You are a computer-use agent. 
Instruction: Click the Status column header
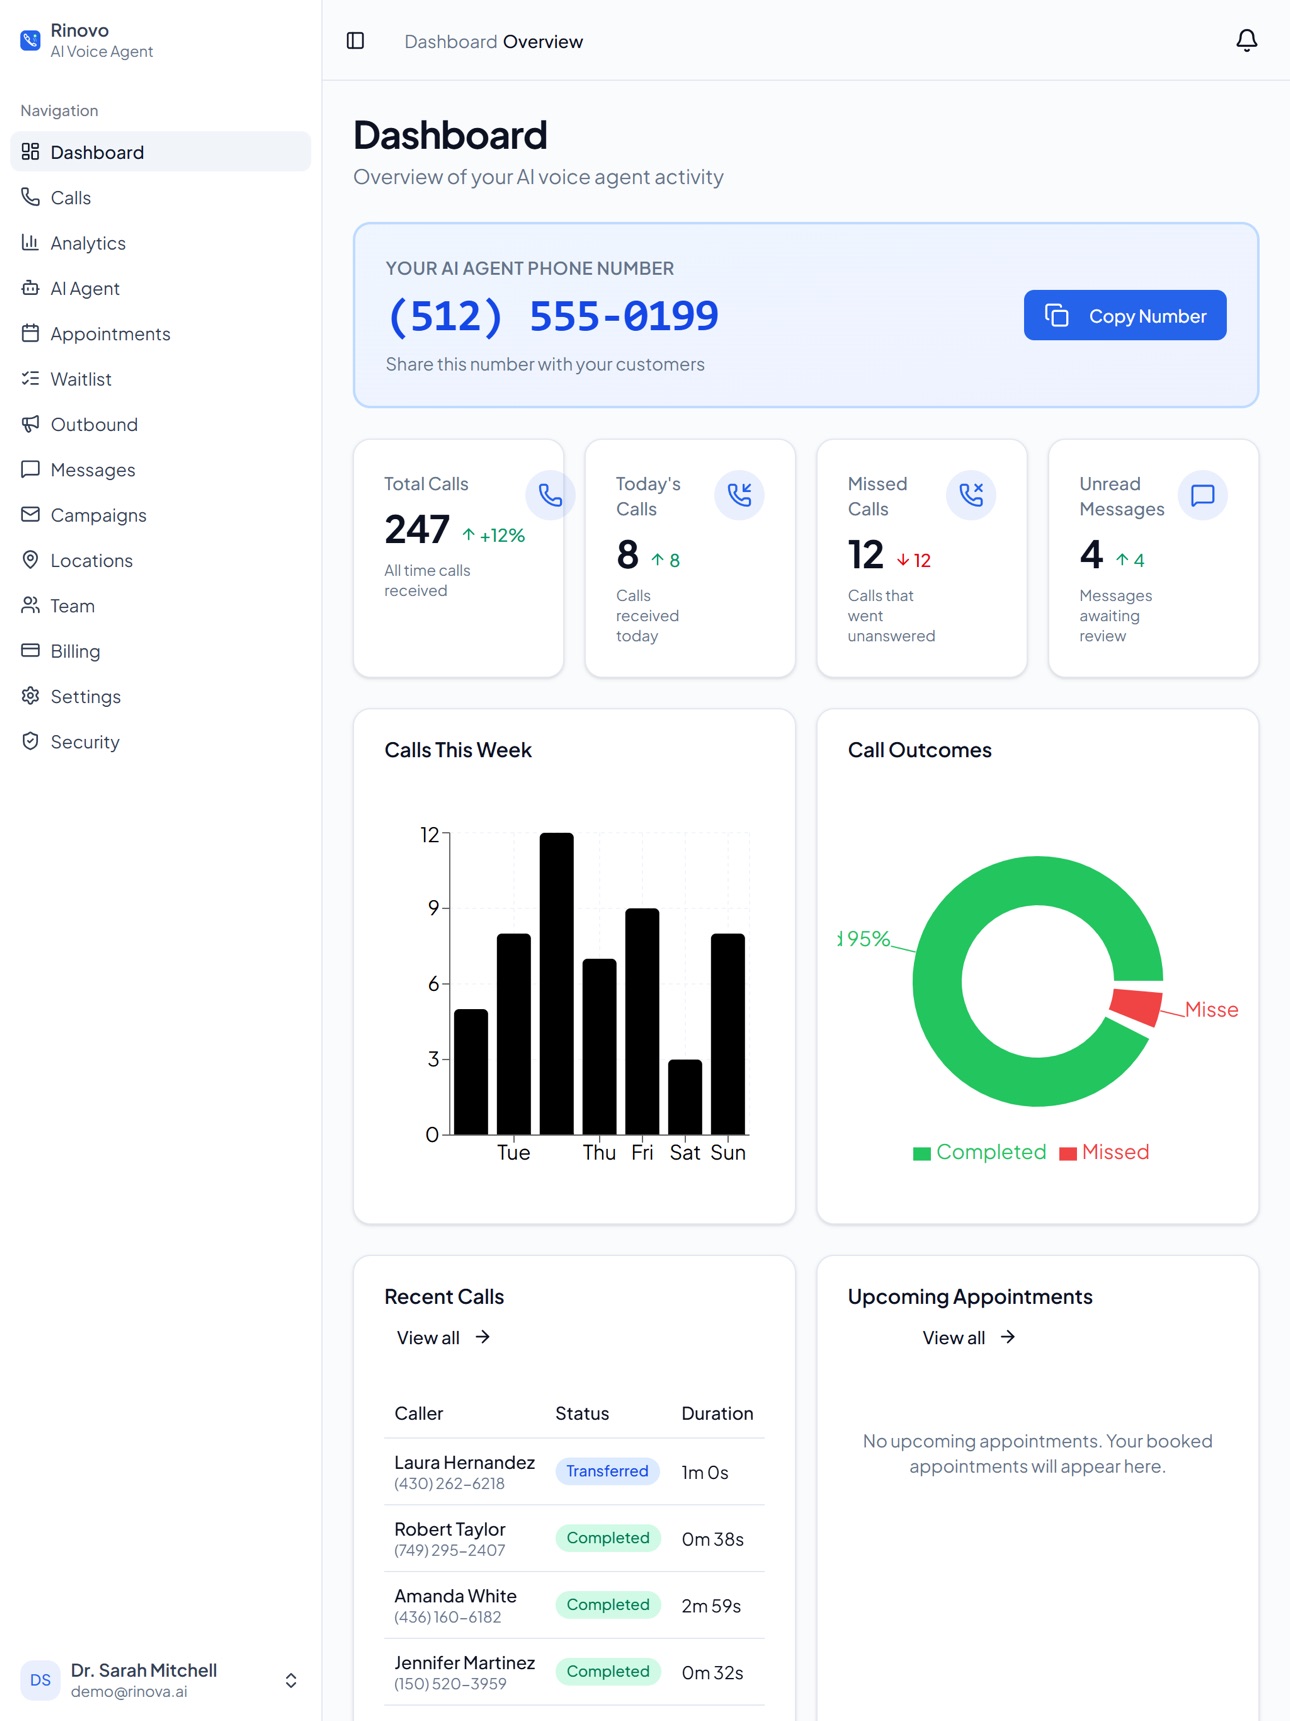click(582, 1413)
